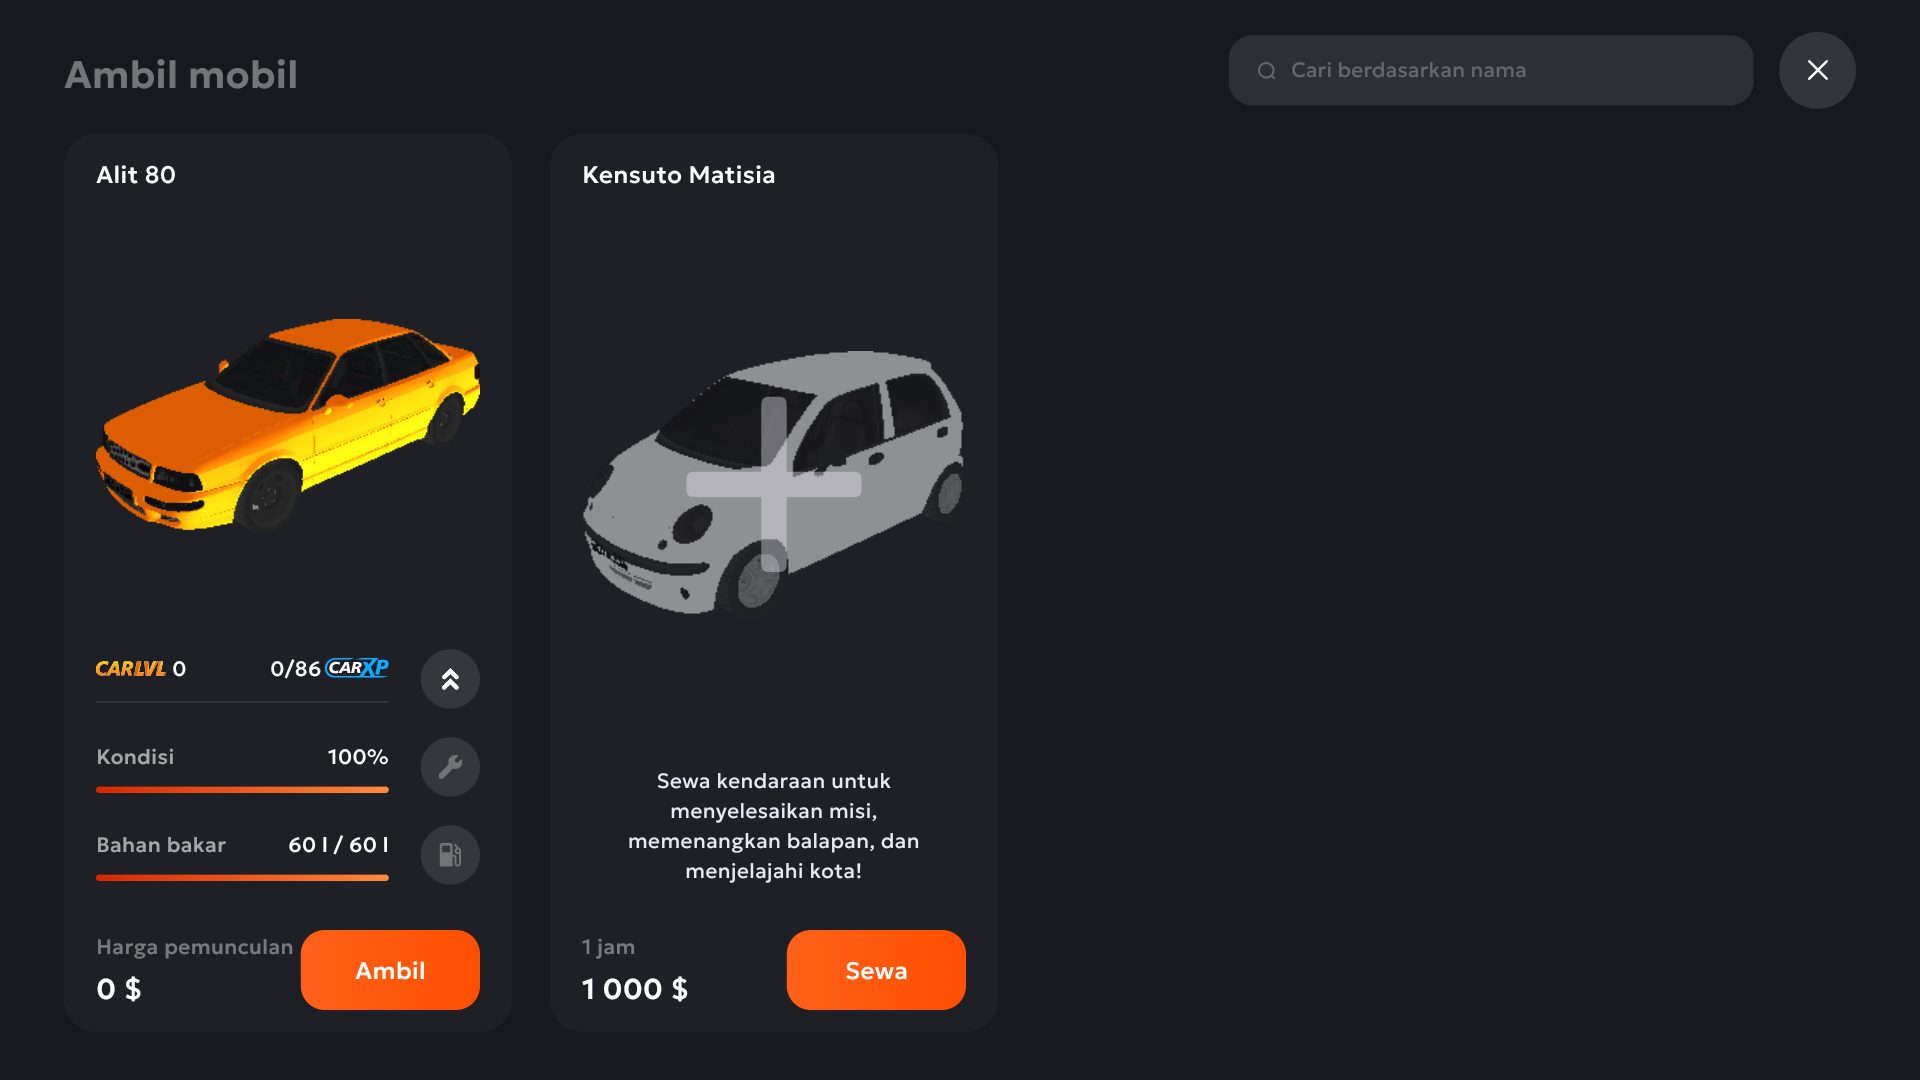Click the wrench repair icon
This screenshot has width=1920, height=1080.
tap(450, 767)
